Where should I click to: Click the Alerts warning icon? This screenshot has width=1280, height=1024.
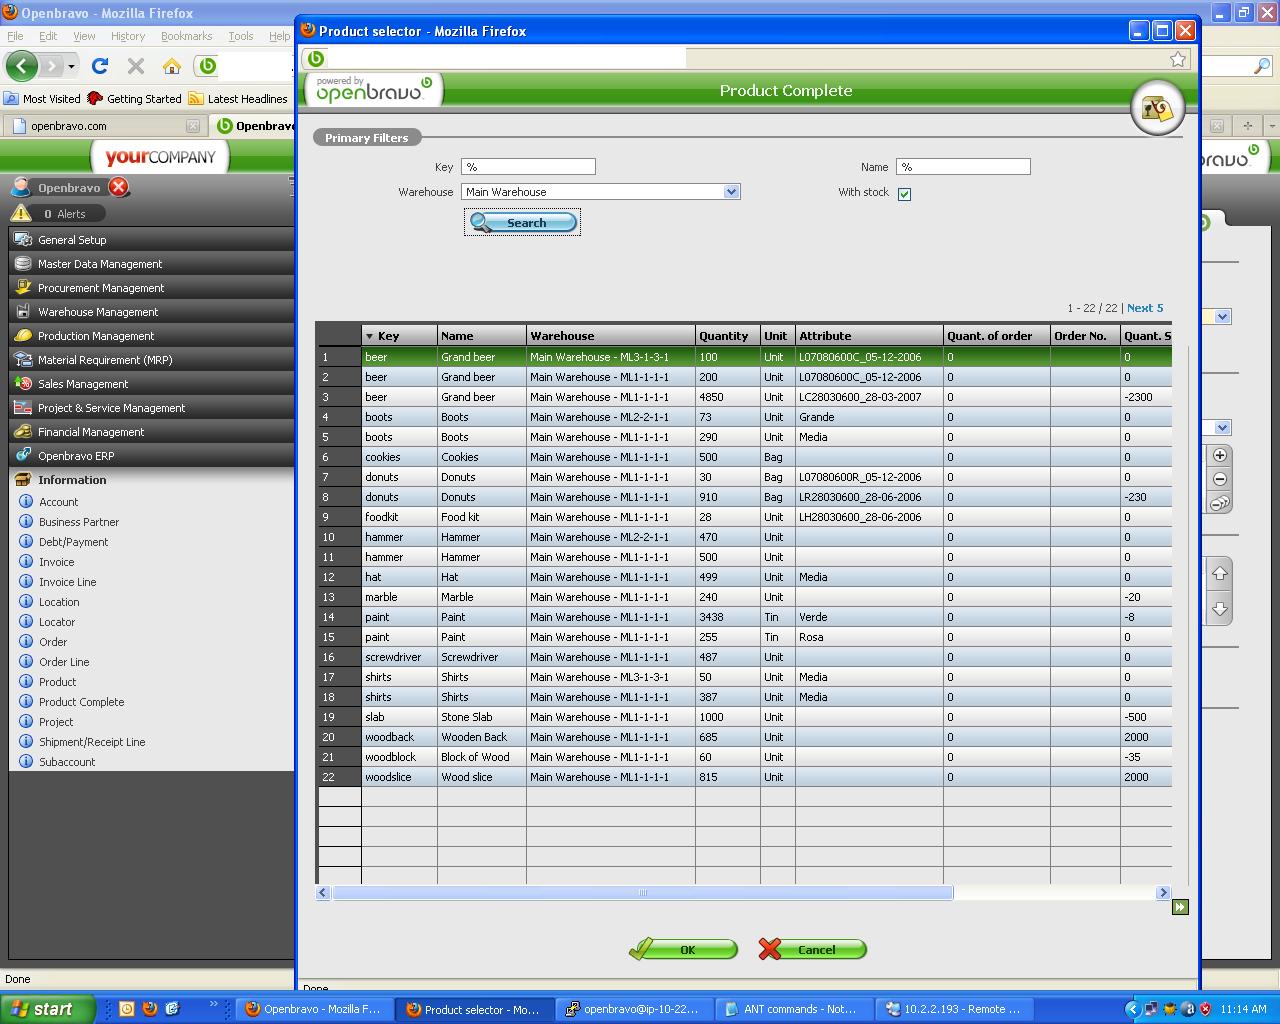click(21, 213)
